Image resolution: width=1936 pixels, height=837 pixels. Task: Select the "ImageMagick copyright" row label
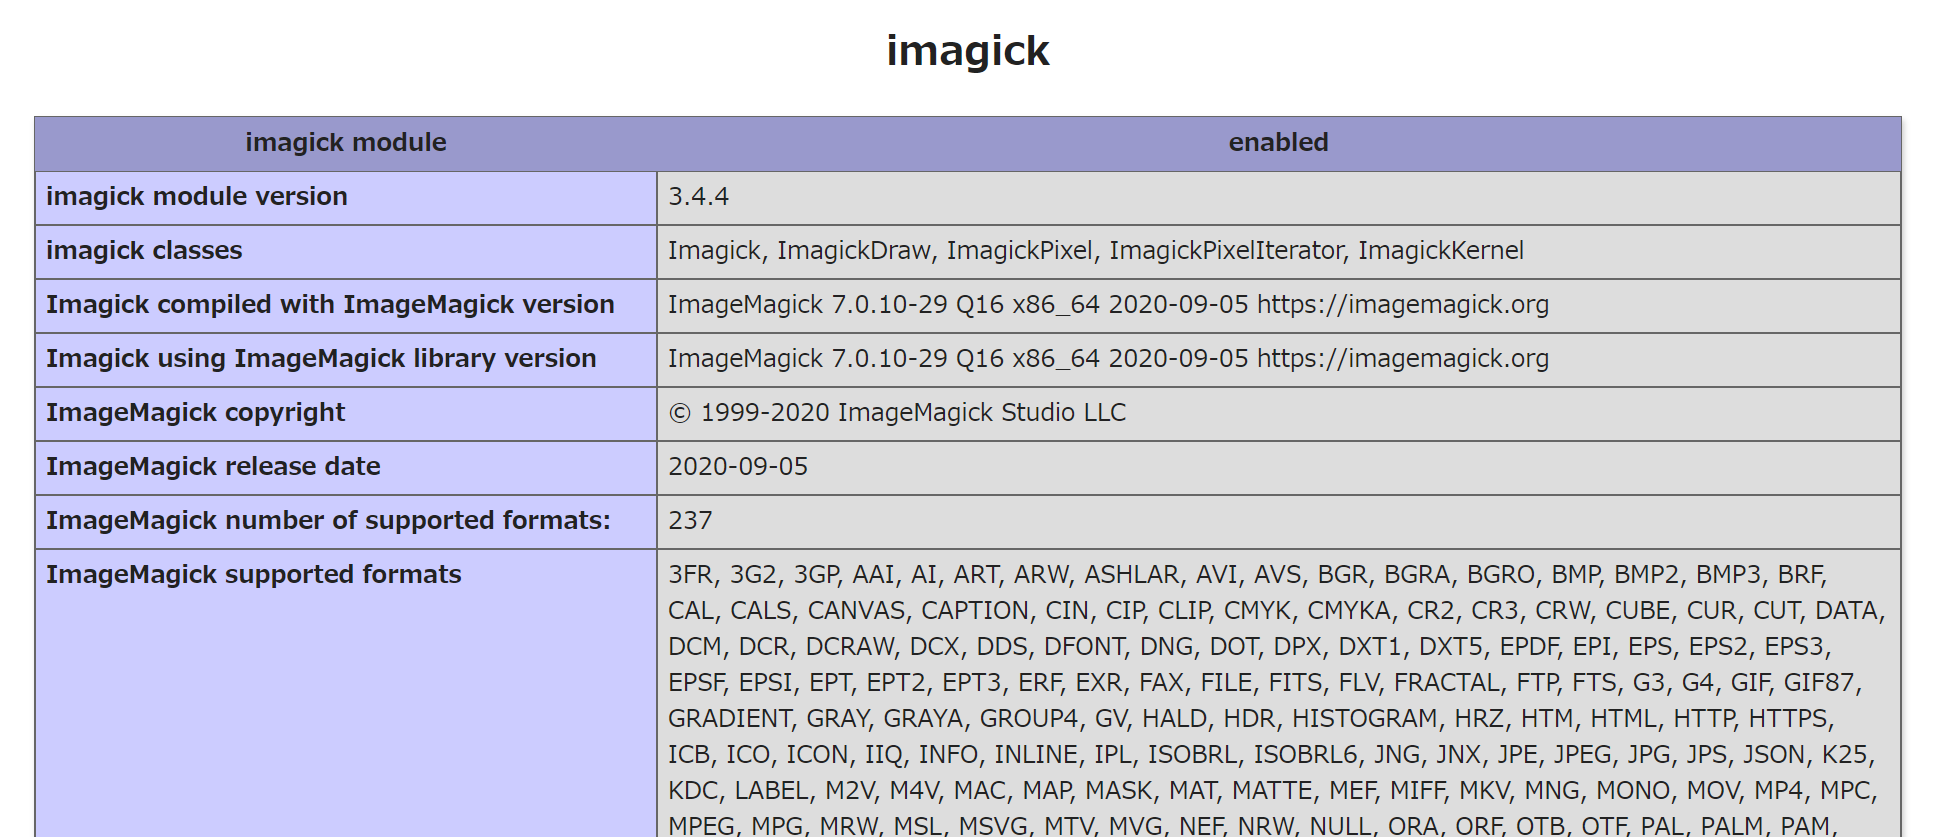[195, 413]
